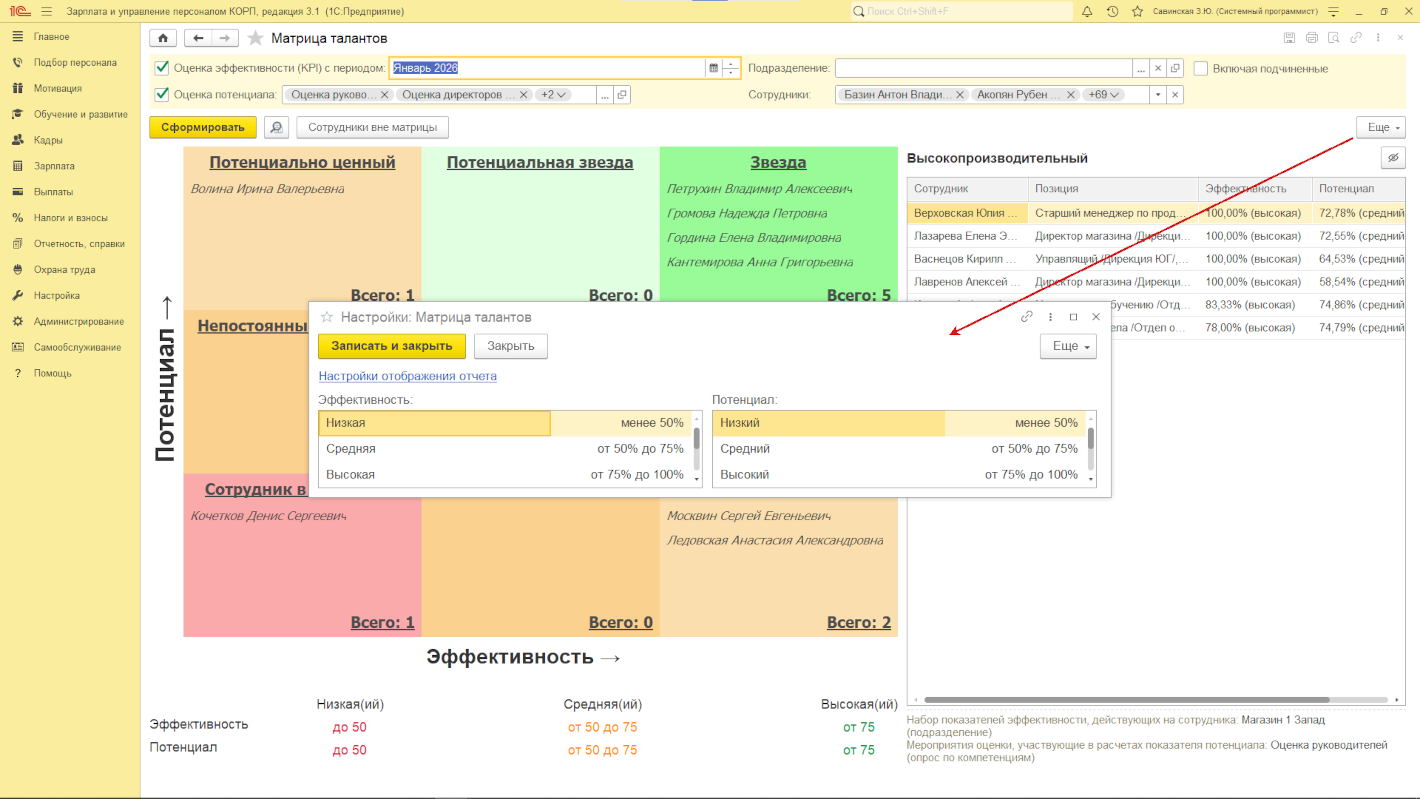Open the Сотрудники field dropdown arrow
The image size is (1420, 799).
pyautogui.click(x=1158, y=95)
